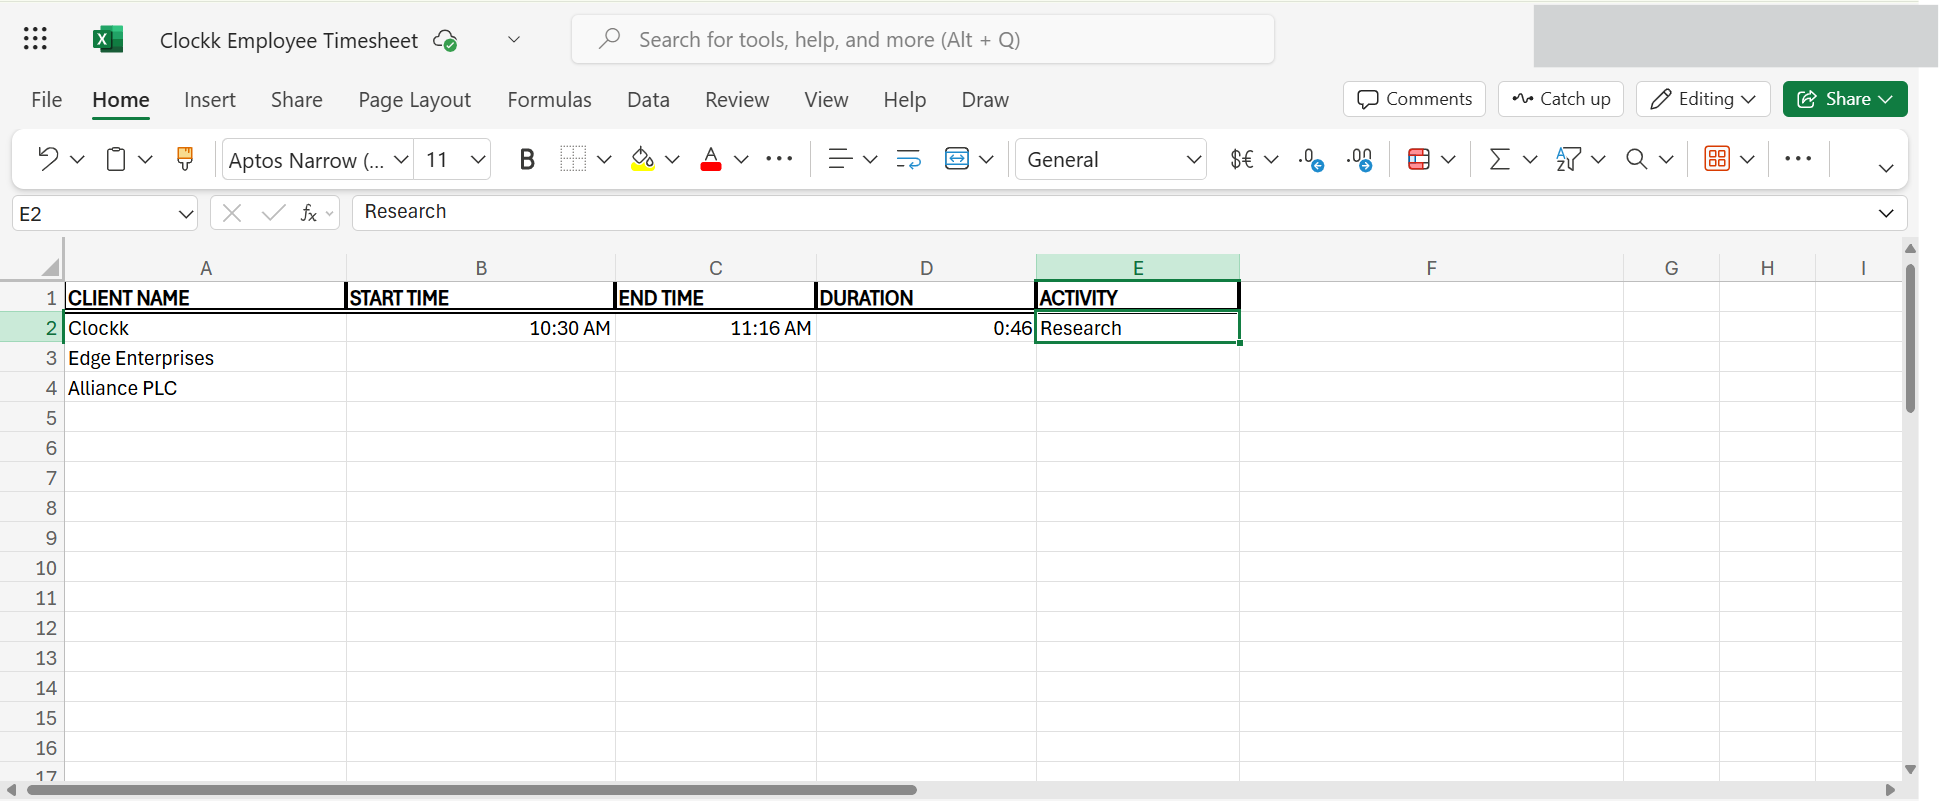Expand the file title dropdown chevron
Image resolution: width=1939 pixels, height=801 pixels.
tap(514, 40)
